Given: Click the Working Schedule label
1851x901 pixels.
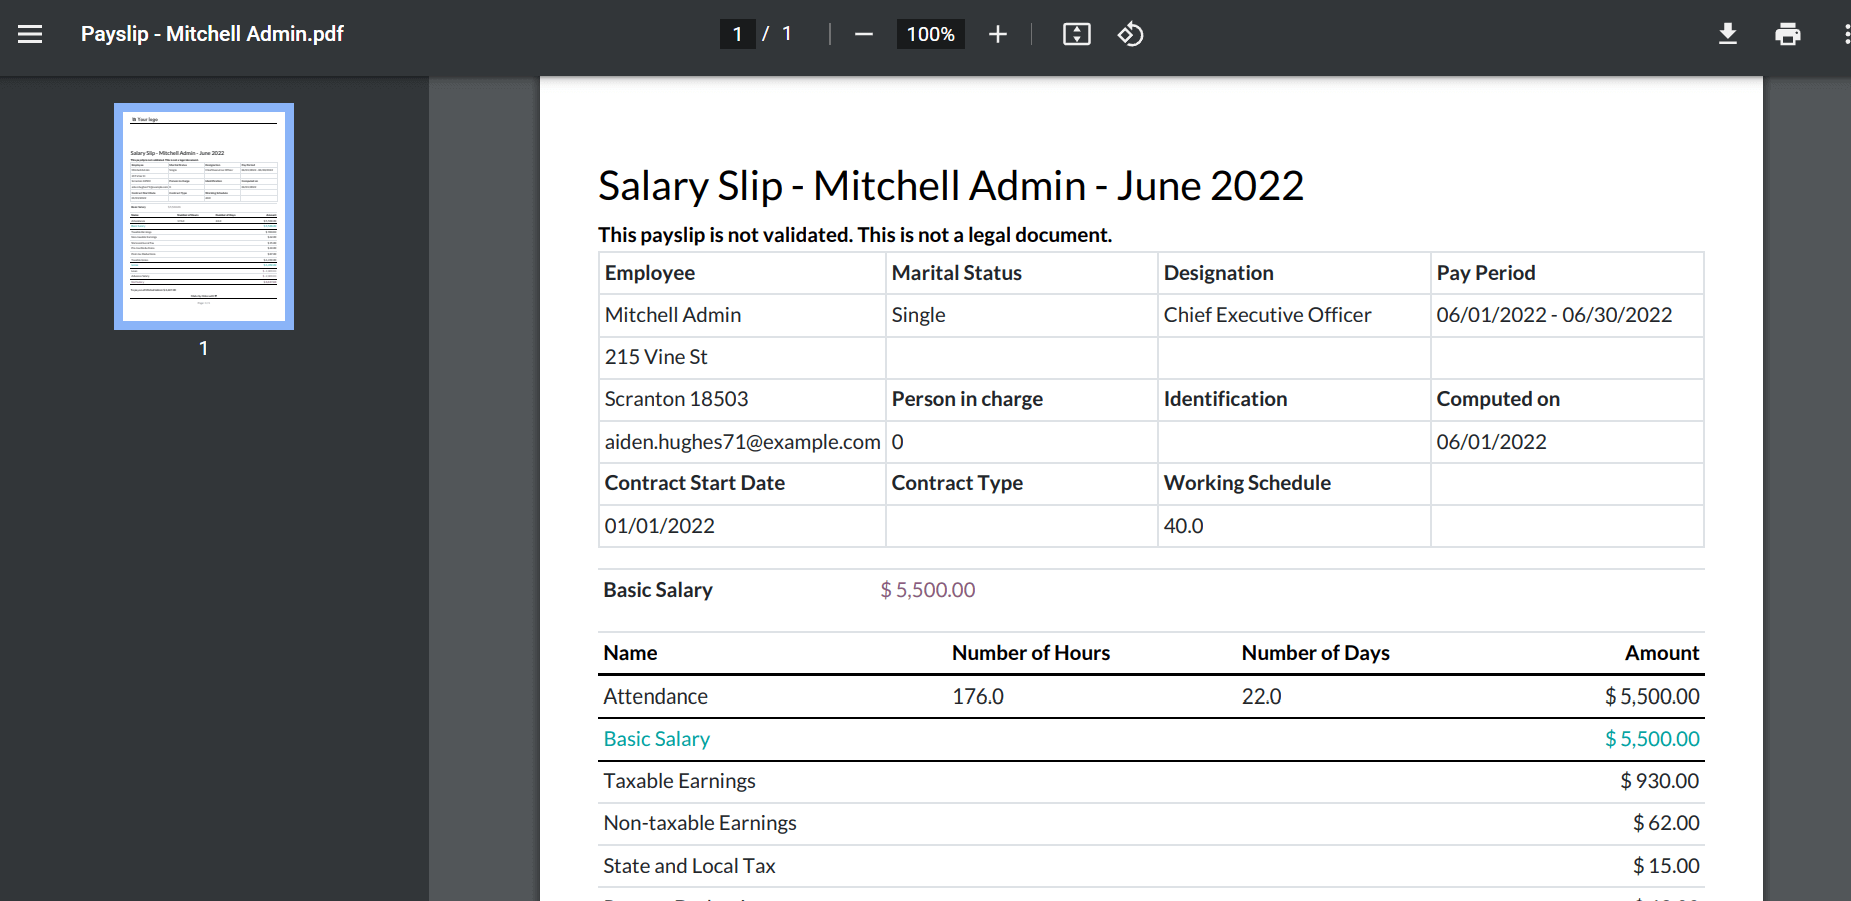Looking at the screenshot, I should (1247, 483).
